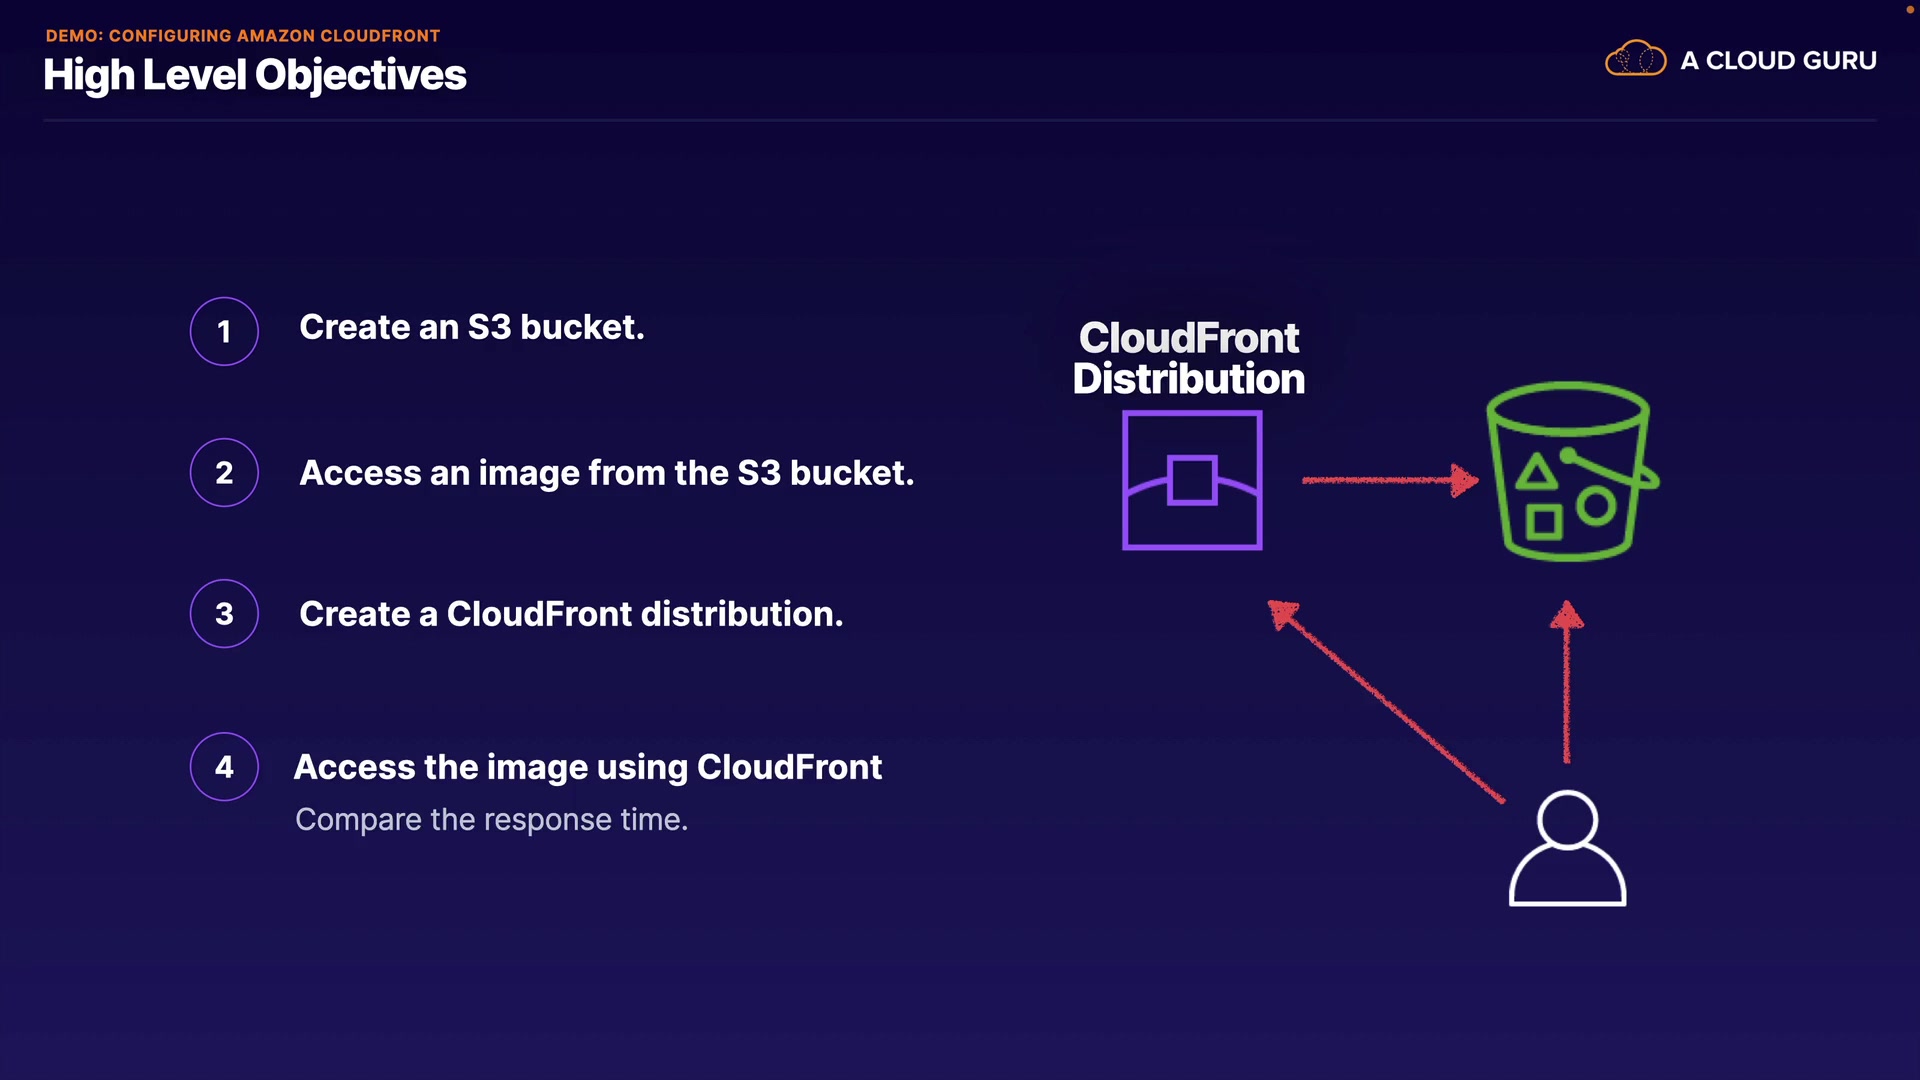Select the white user person icon
Image resolution: width=1920 pixels, height=1080 pixels.
click(1567, 848)
